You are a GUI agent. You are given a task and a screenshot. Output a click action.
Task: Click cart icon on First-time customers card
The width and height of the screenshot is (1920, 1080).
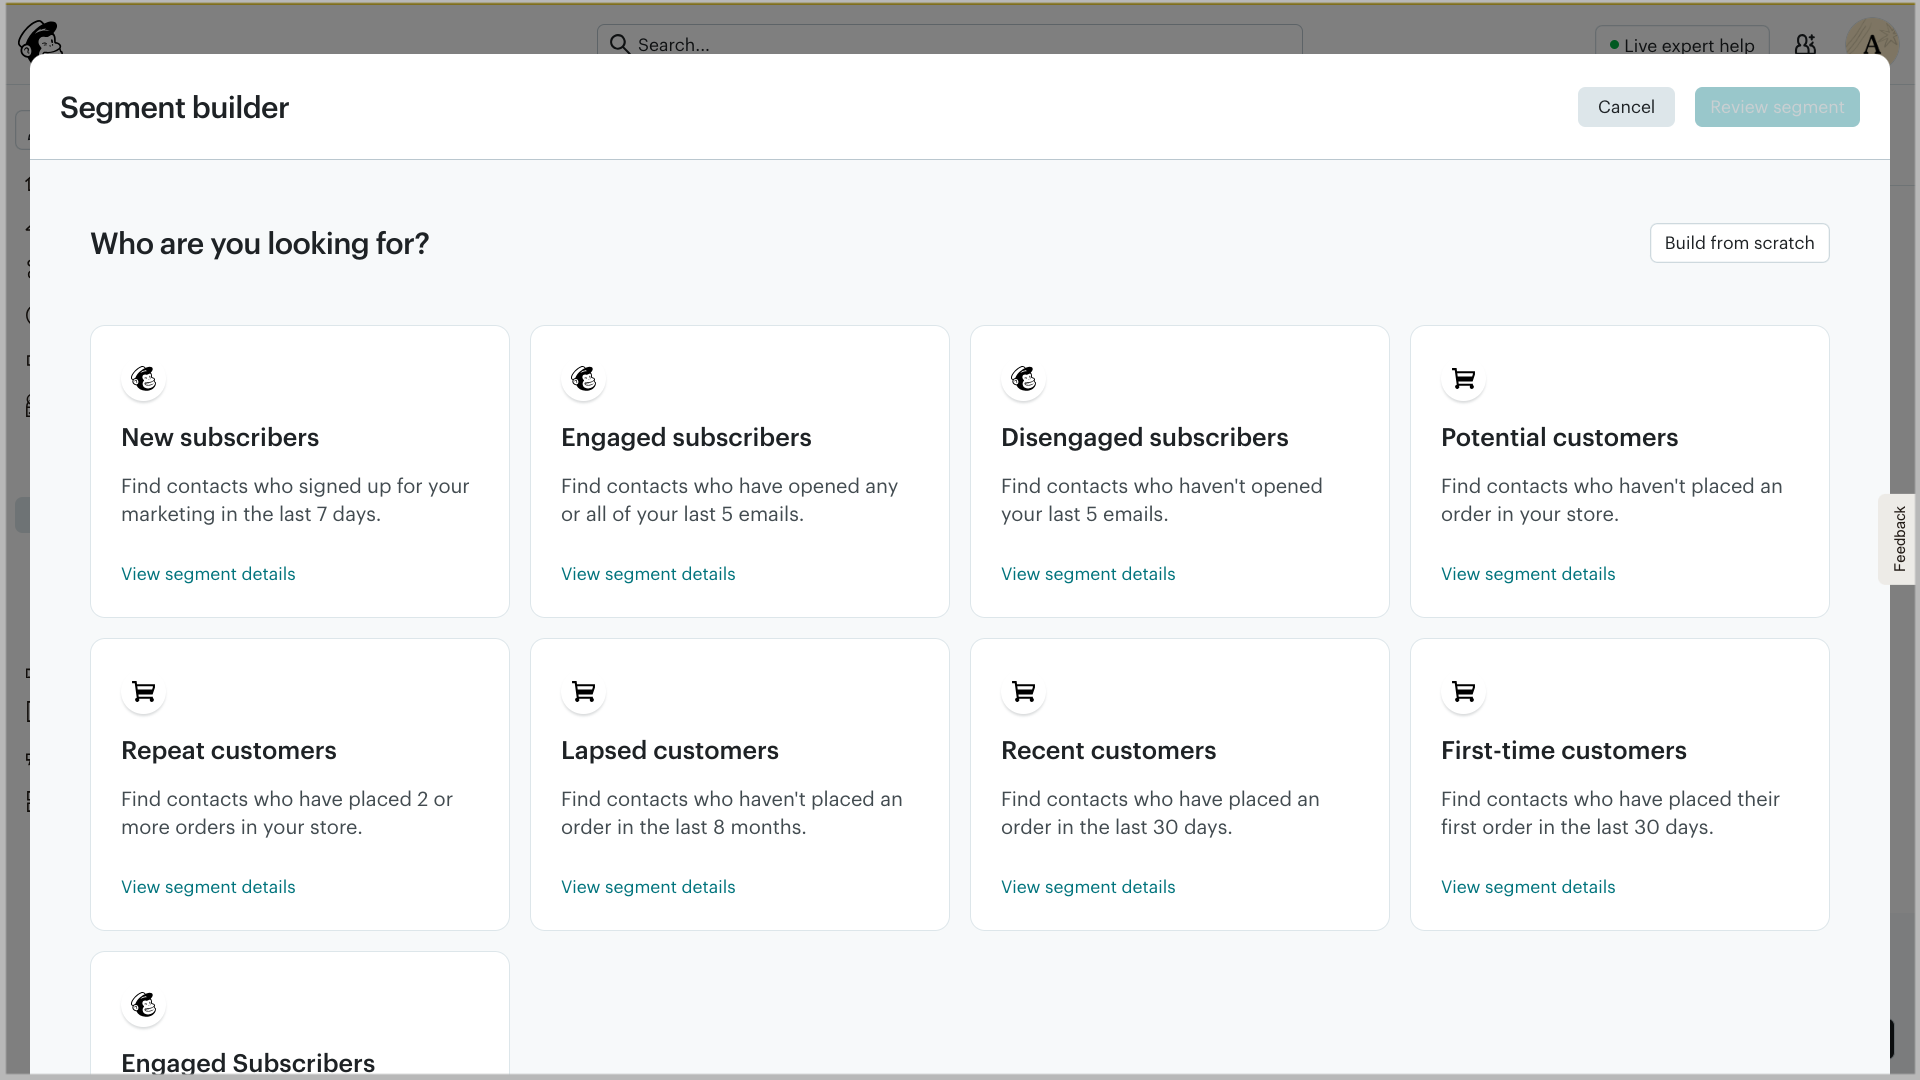point(1464,692)
